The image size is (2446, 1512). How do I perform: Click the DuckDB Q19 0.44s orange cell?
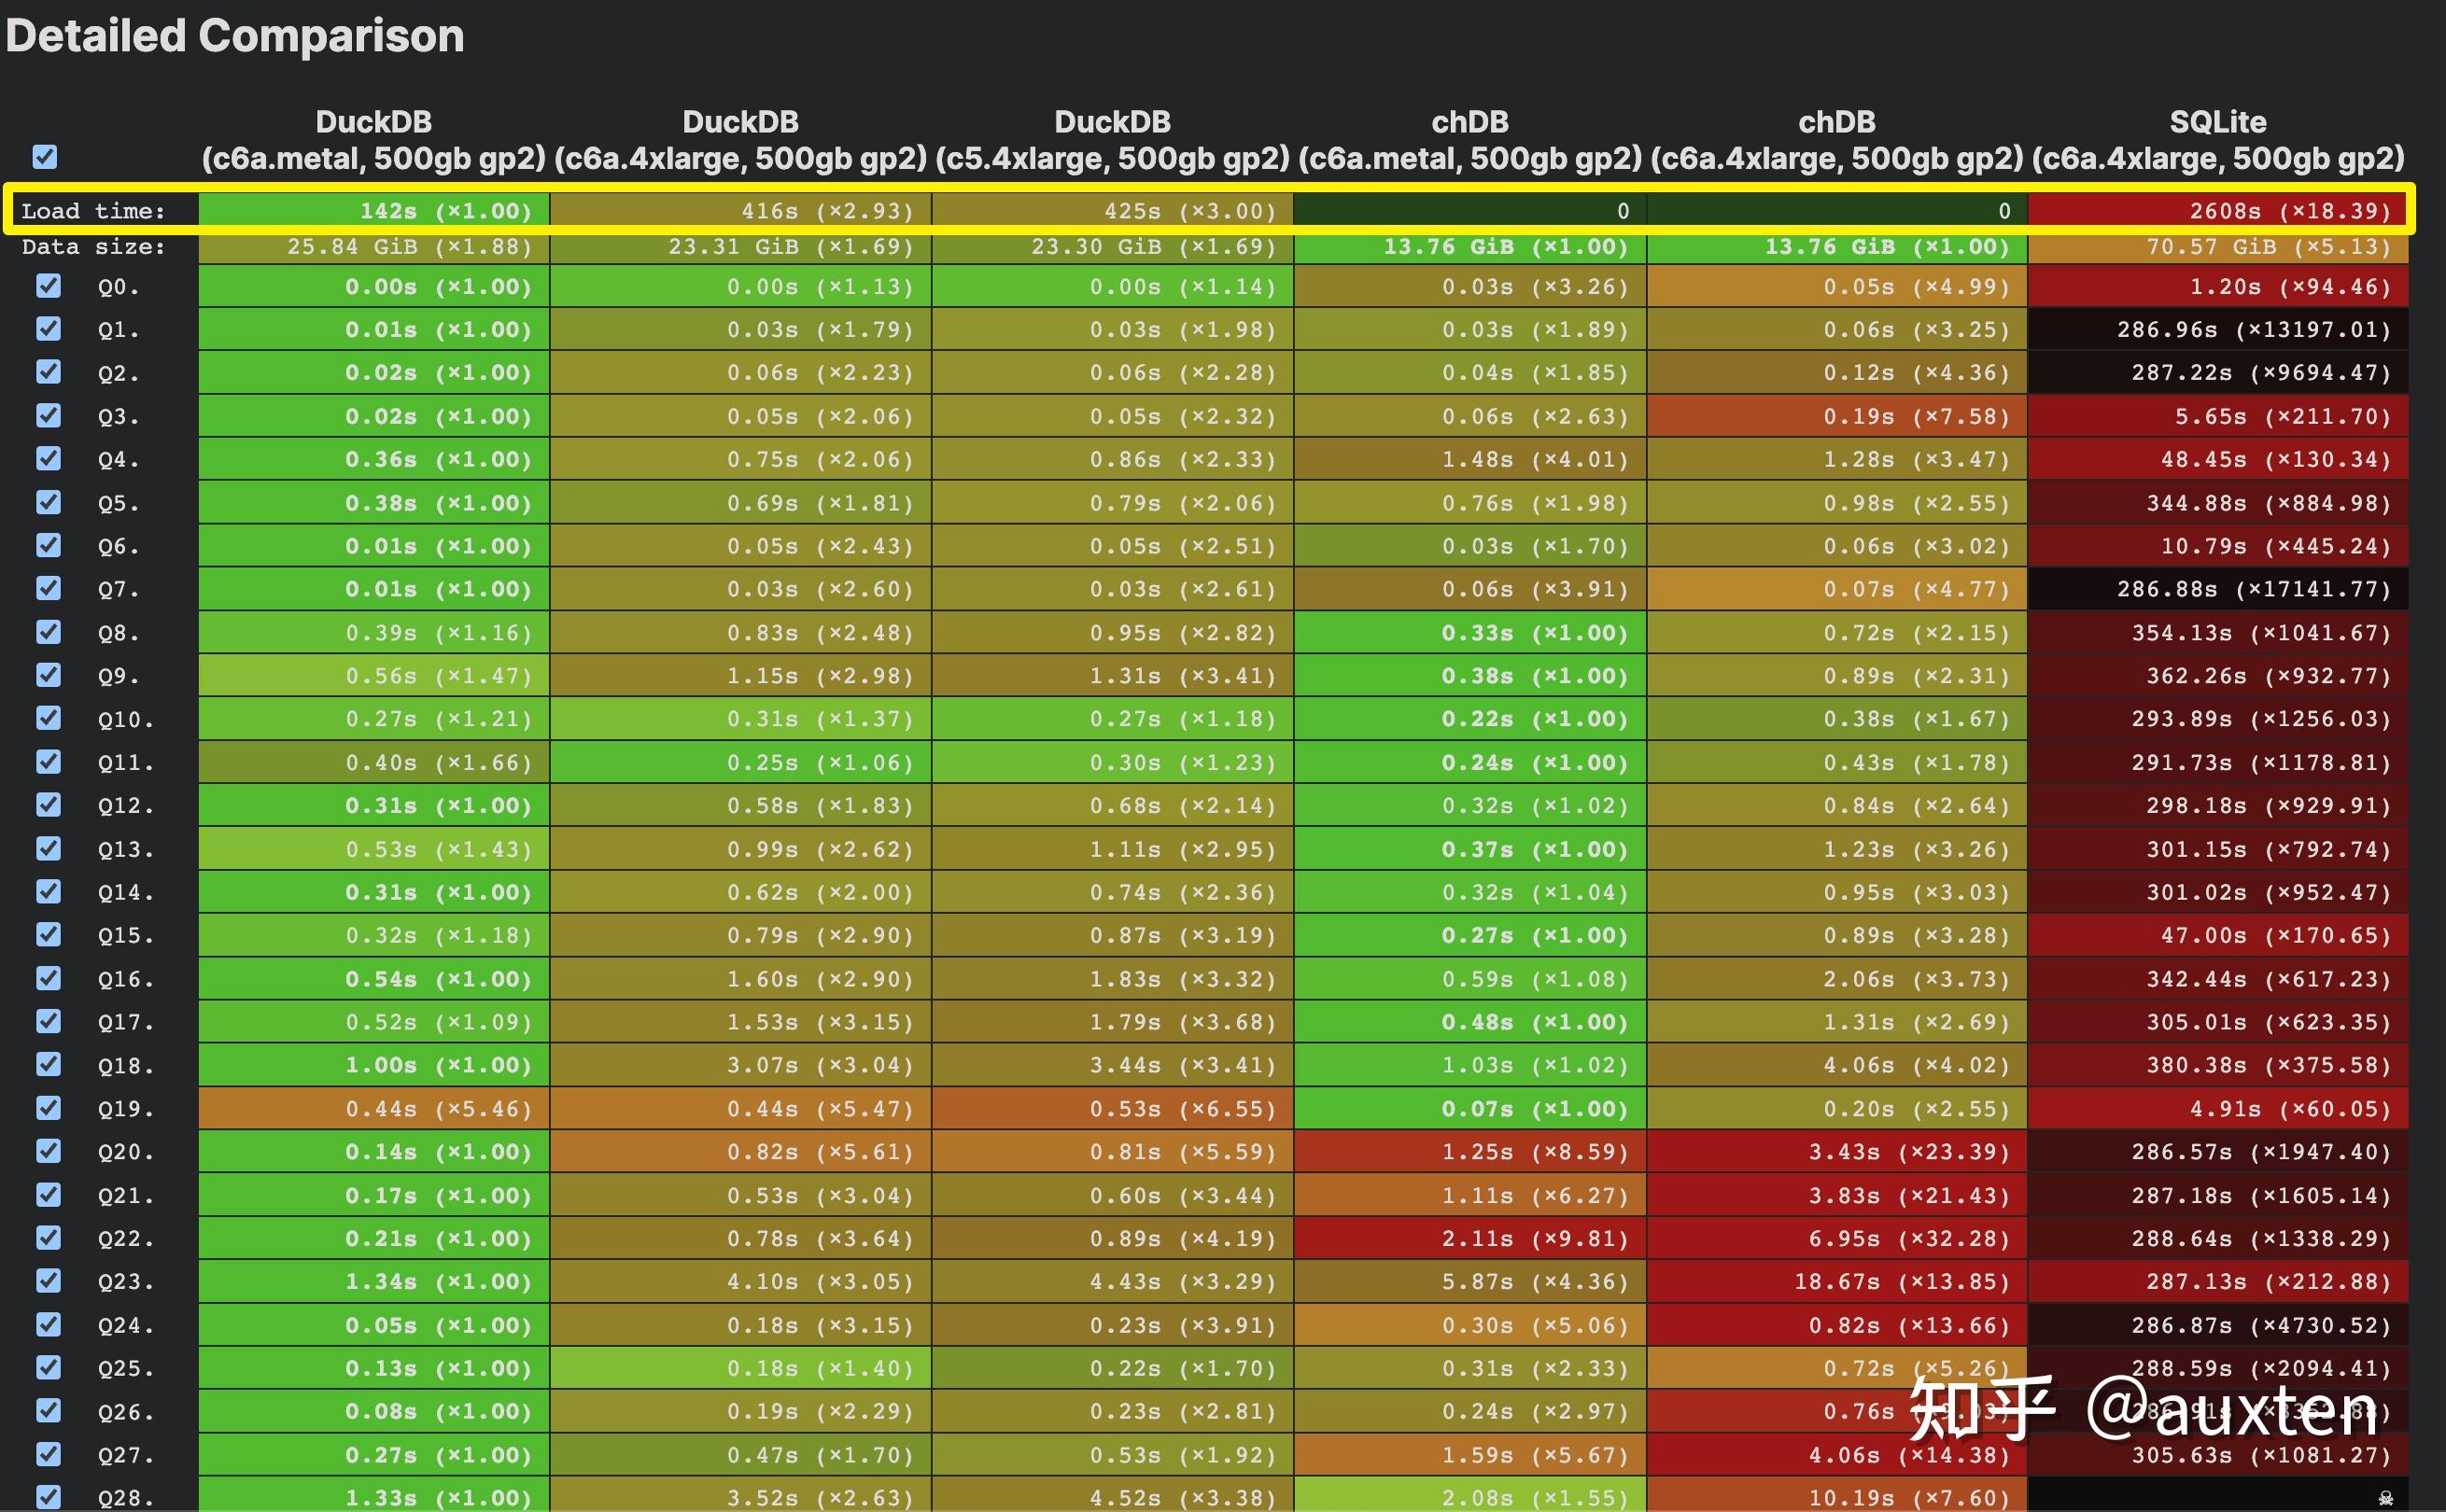point(374,1109)
